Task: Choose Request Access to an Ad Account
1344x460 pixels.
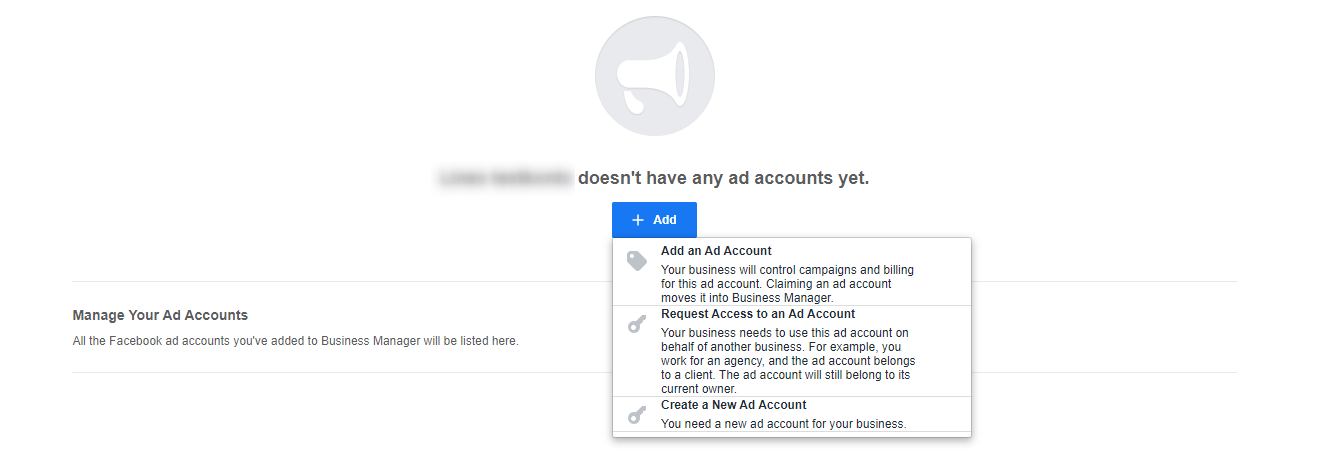Action: pos(792,351)
